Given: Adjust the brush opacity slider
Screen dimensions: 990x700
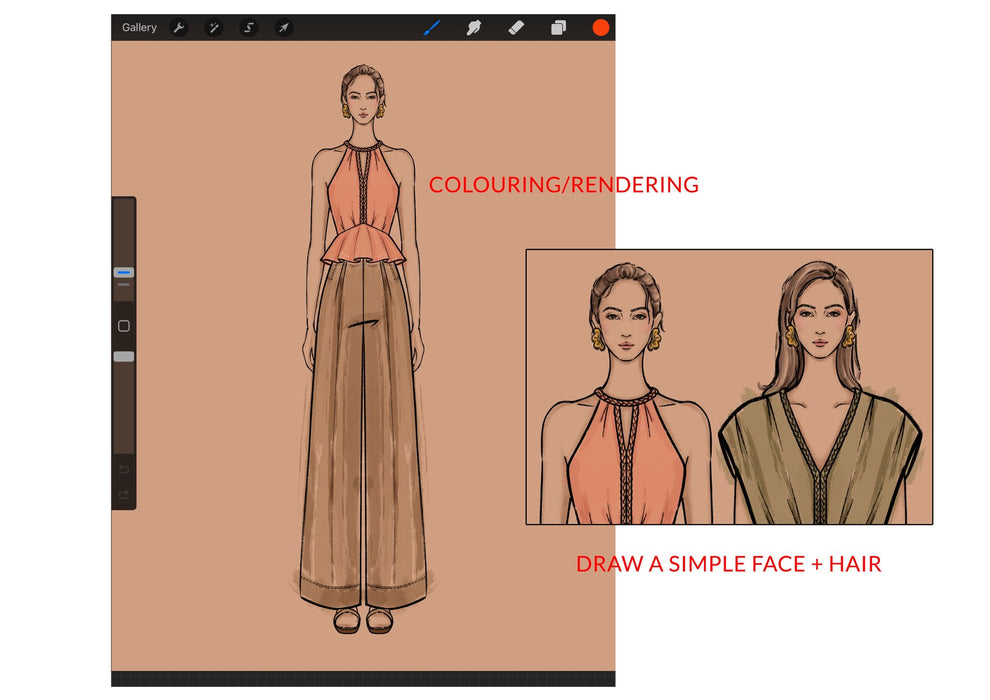Looking at the screenshot, I should point(122,355).
